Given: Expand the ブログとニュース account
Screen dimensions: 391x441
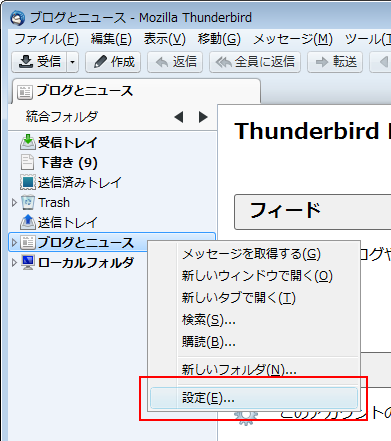Looking at the screenshot, I should pyautogui.click(x=14, y=242).
